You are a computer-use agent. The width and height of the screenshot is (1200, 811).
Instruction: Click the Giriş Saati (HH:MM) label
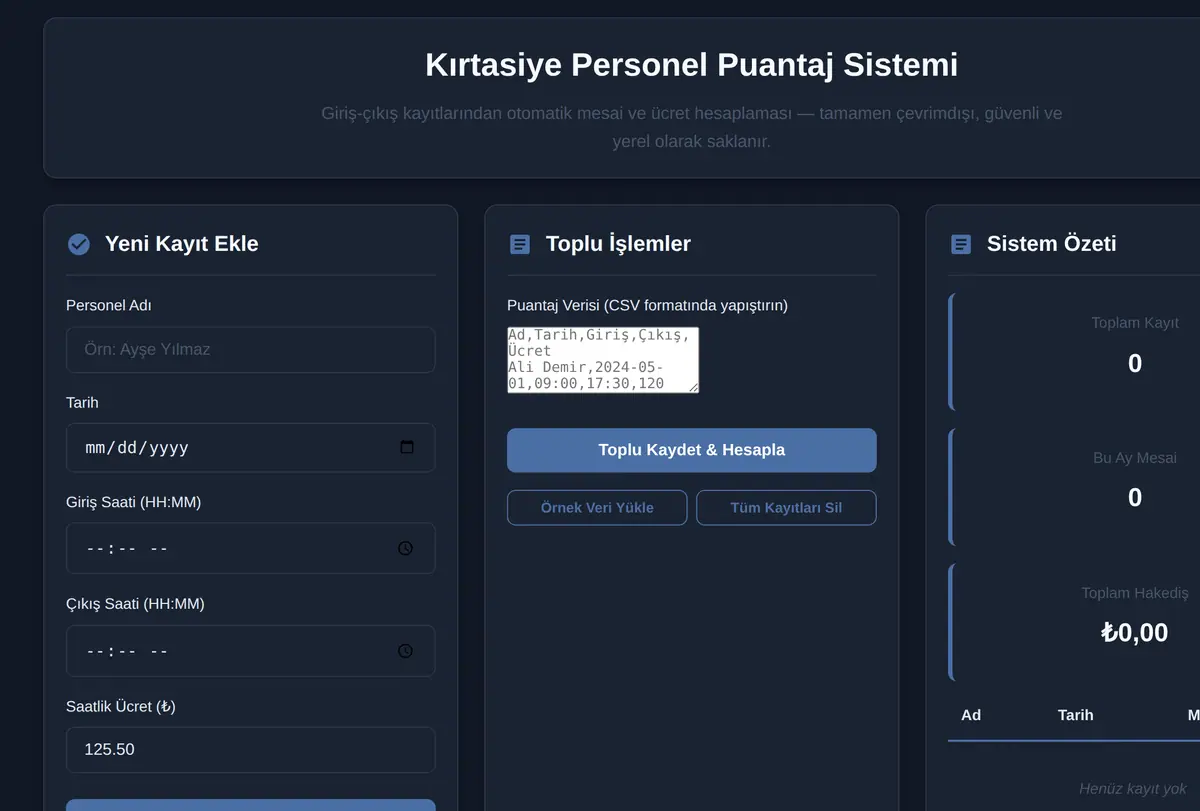[x=134, y=502]
